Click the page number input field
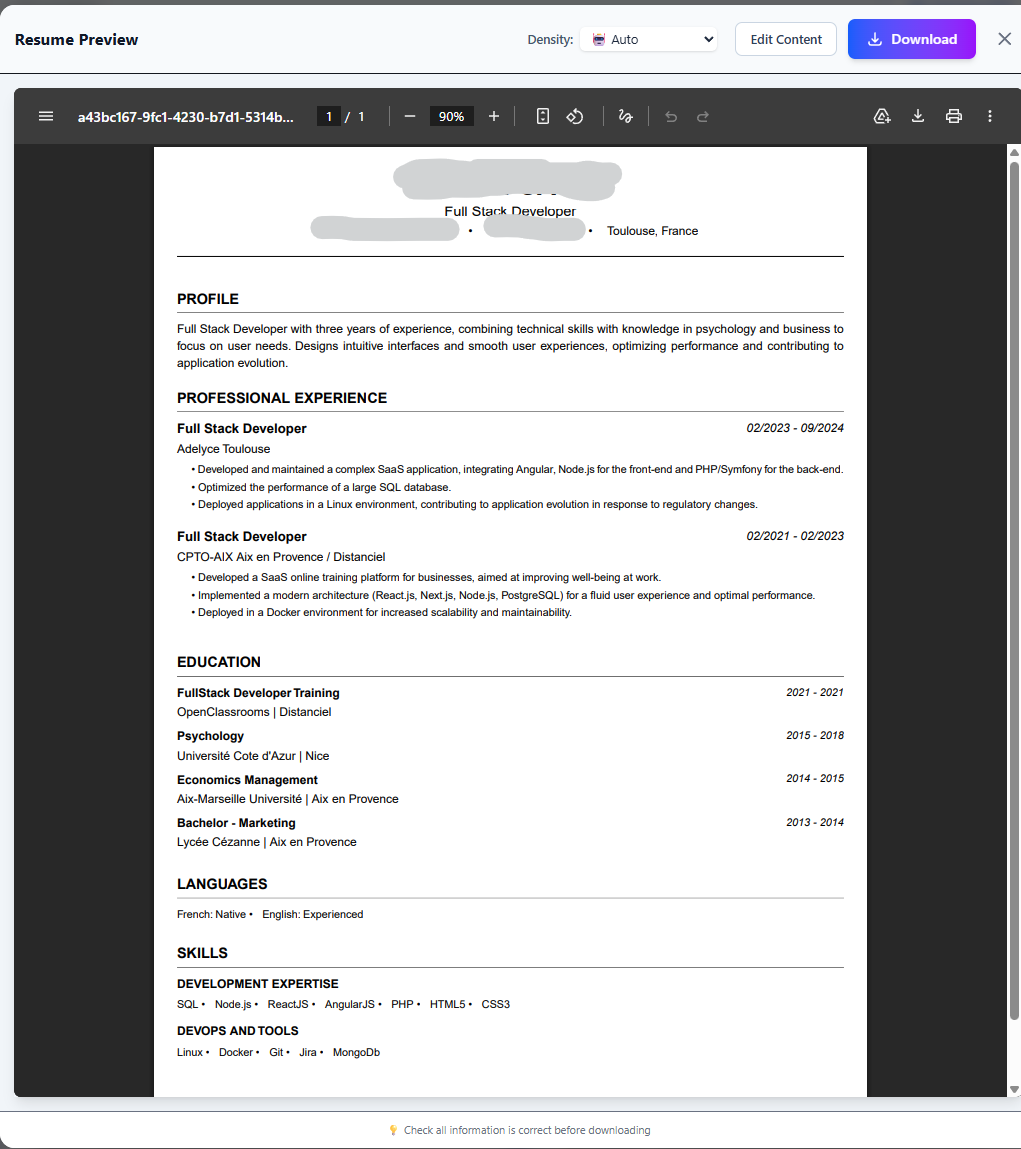Image resolution: width=1021 pixels, height=1149 pixels. (328, 117)
